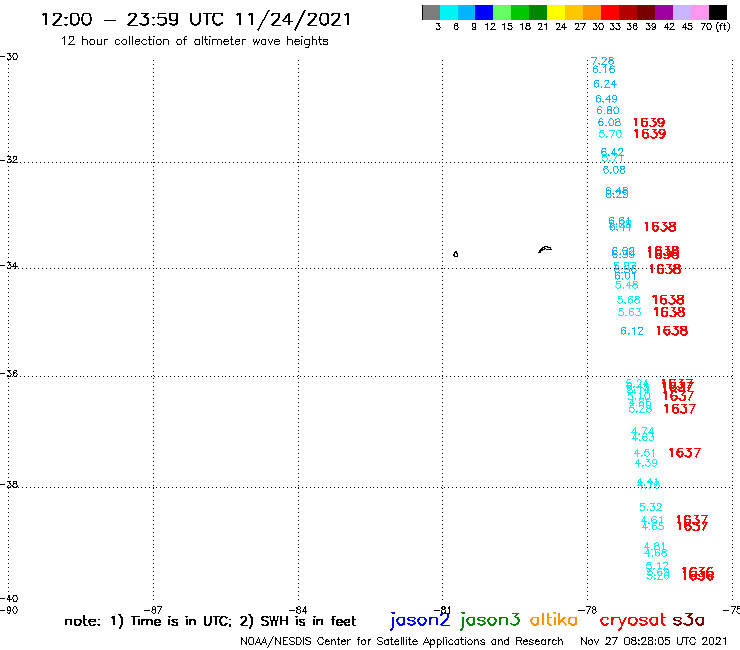Click the orange 'altika' satellite label

pos(553,620)
